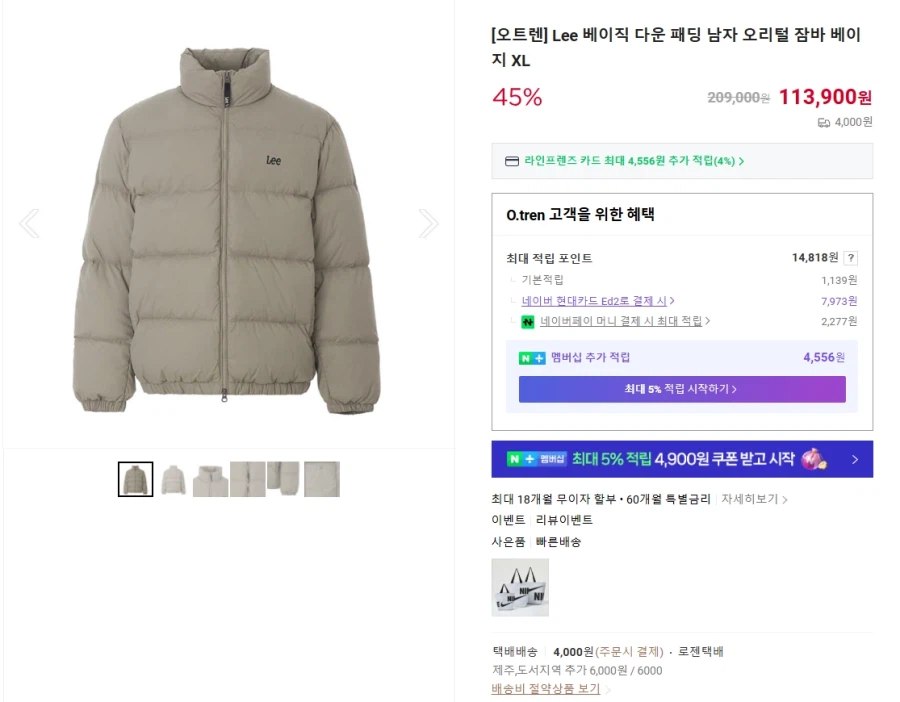This screenshot has width=900, height=702.
Task: Click the card icon beside 라인프렌즈 카드
Action: 510,161
